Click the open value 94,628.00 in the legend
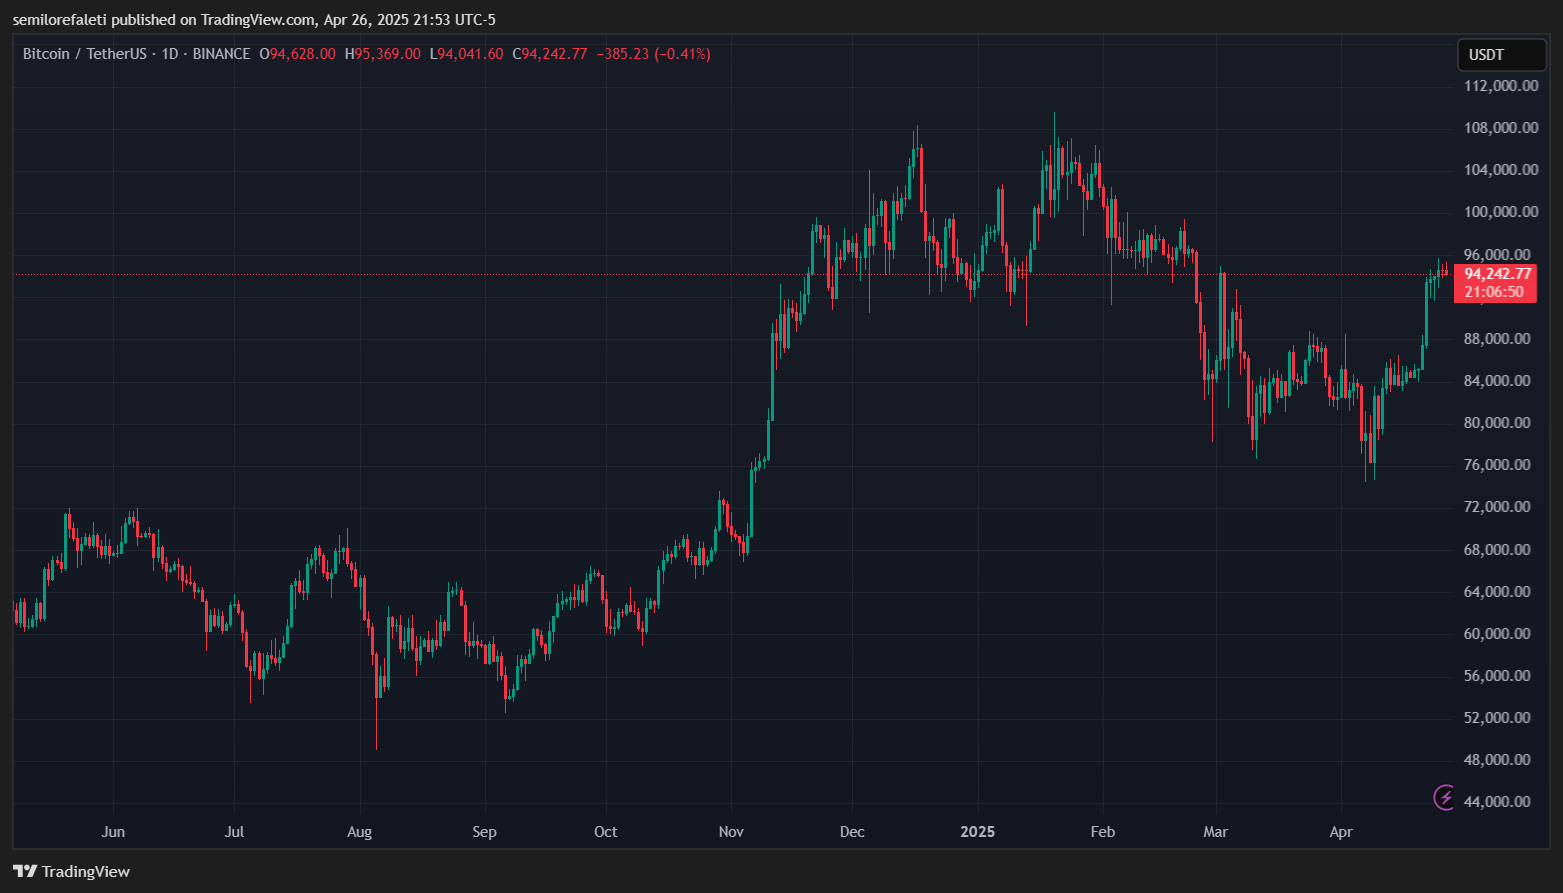 click(302, 54)
